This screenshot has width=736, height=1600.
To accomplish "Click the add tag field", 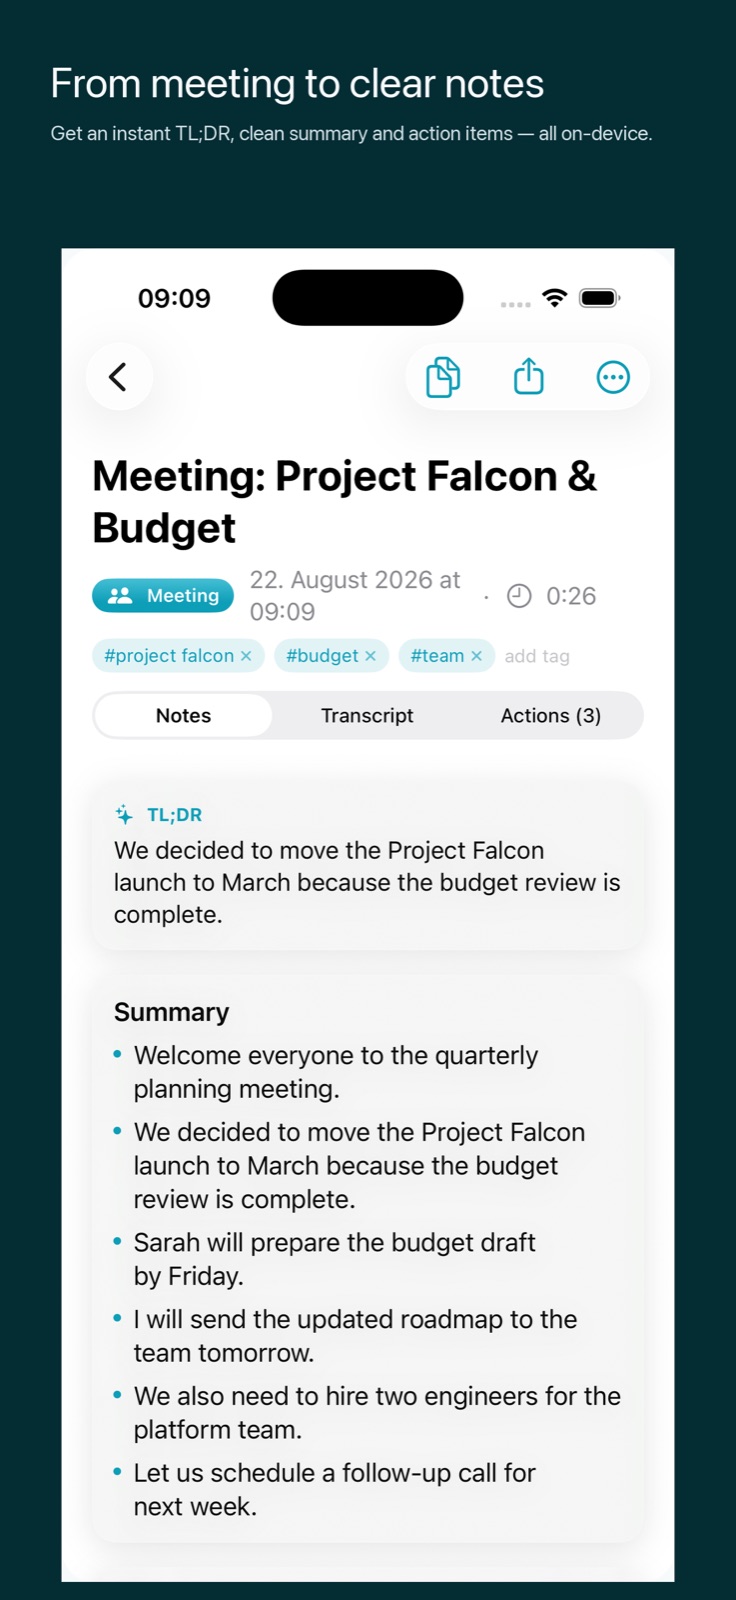I will click(537, 656).
